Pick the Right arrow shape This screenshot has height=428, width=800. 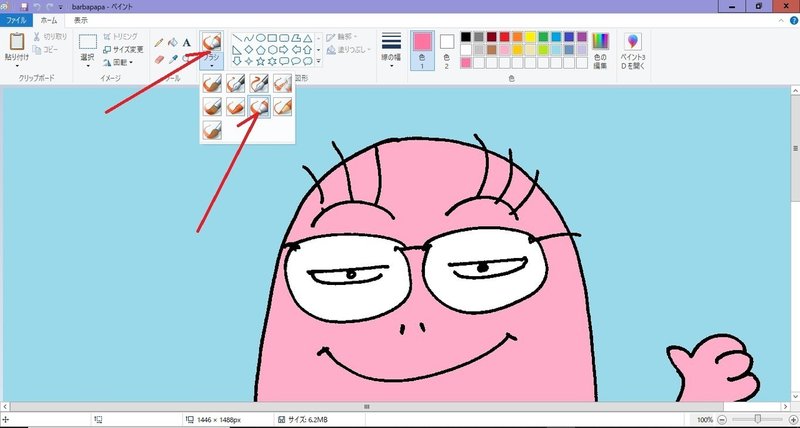coord(284,50)
